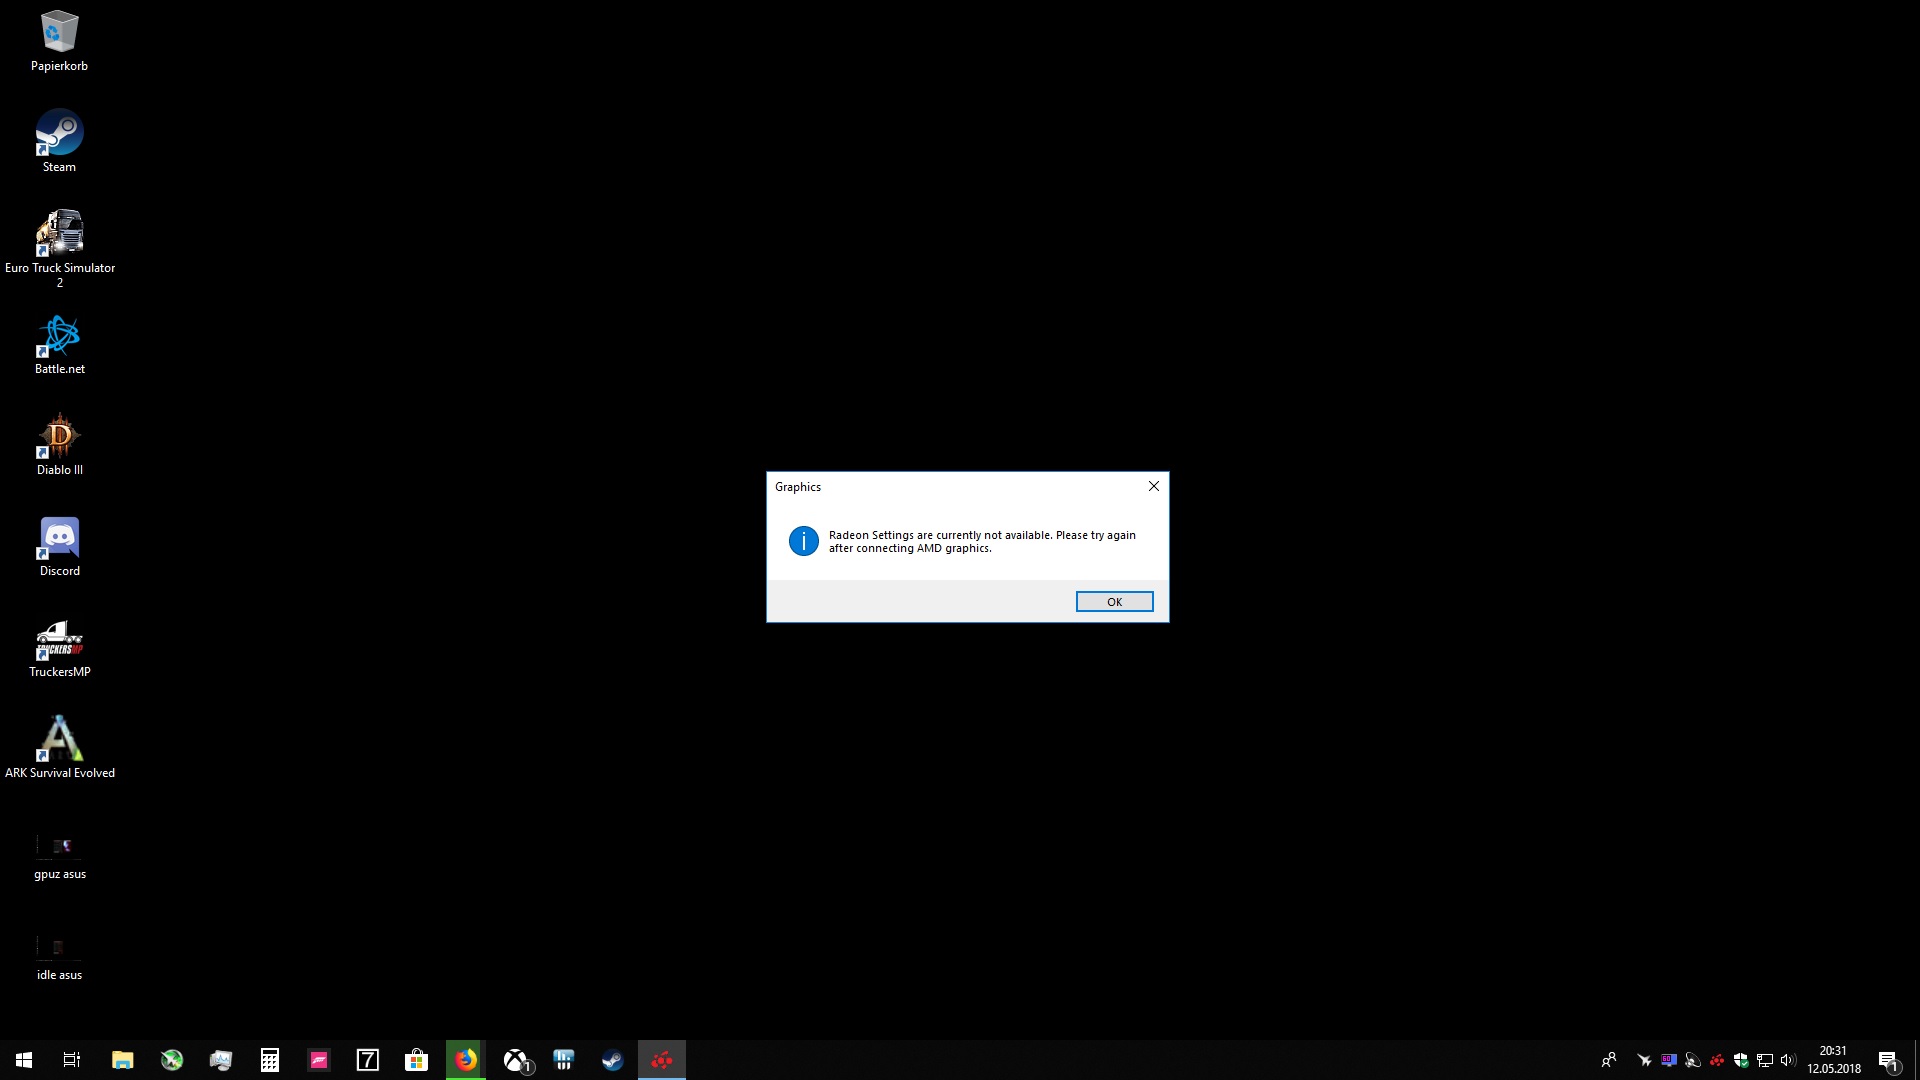Select the idle asus file thumbnail
This screenshot has height=1080, width=1920.
point(59,947)
